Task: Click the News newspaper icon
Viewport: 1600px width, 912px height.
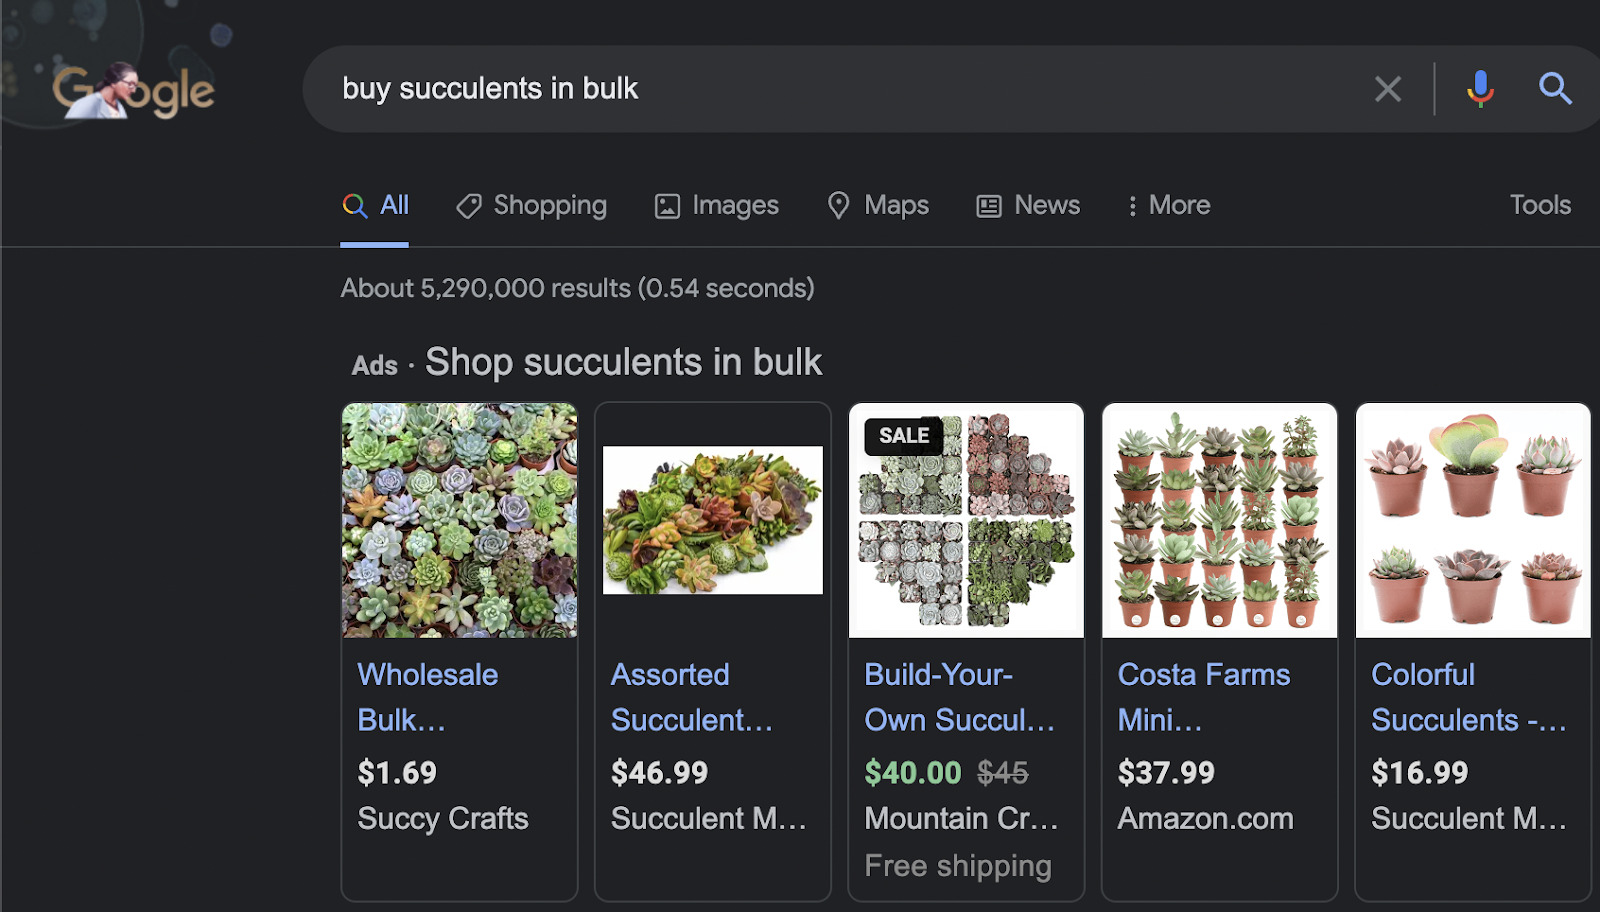Action: click(x=988, y=205)
